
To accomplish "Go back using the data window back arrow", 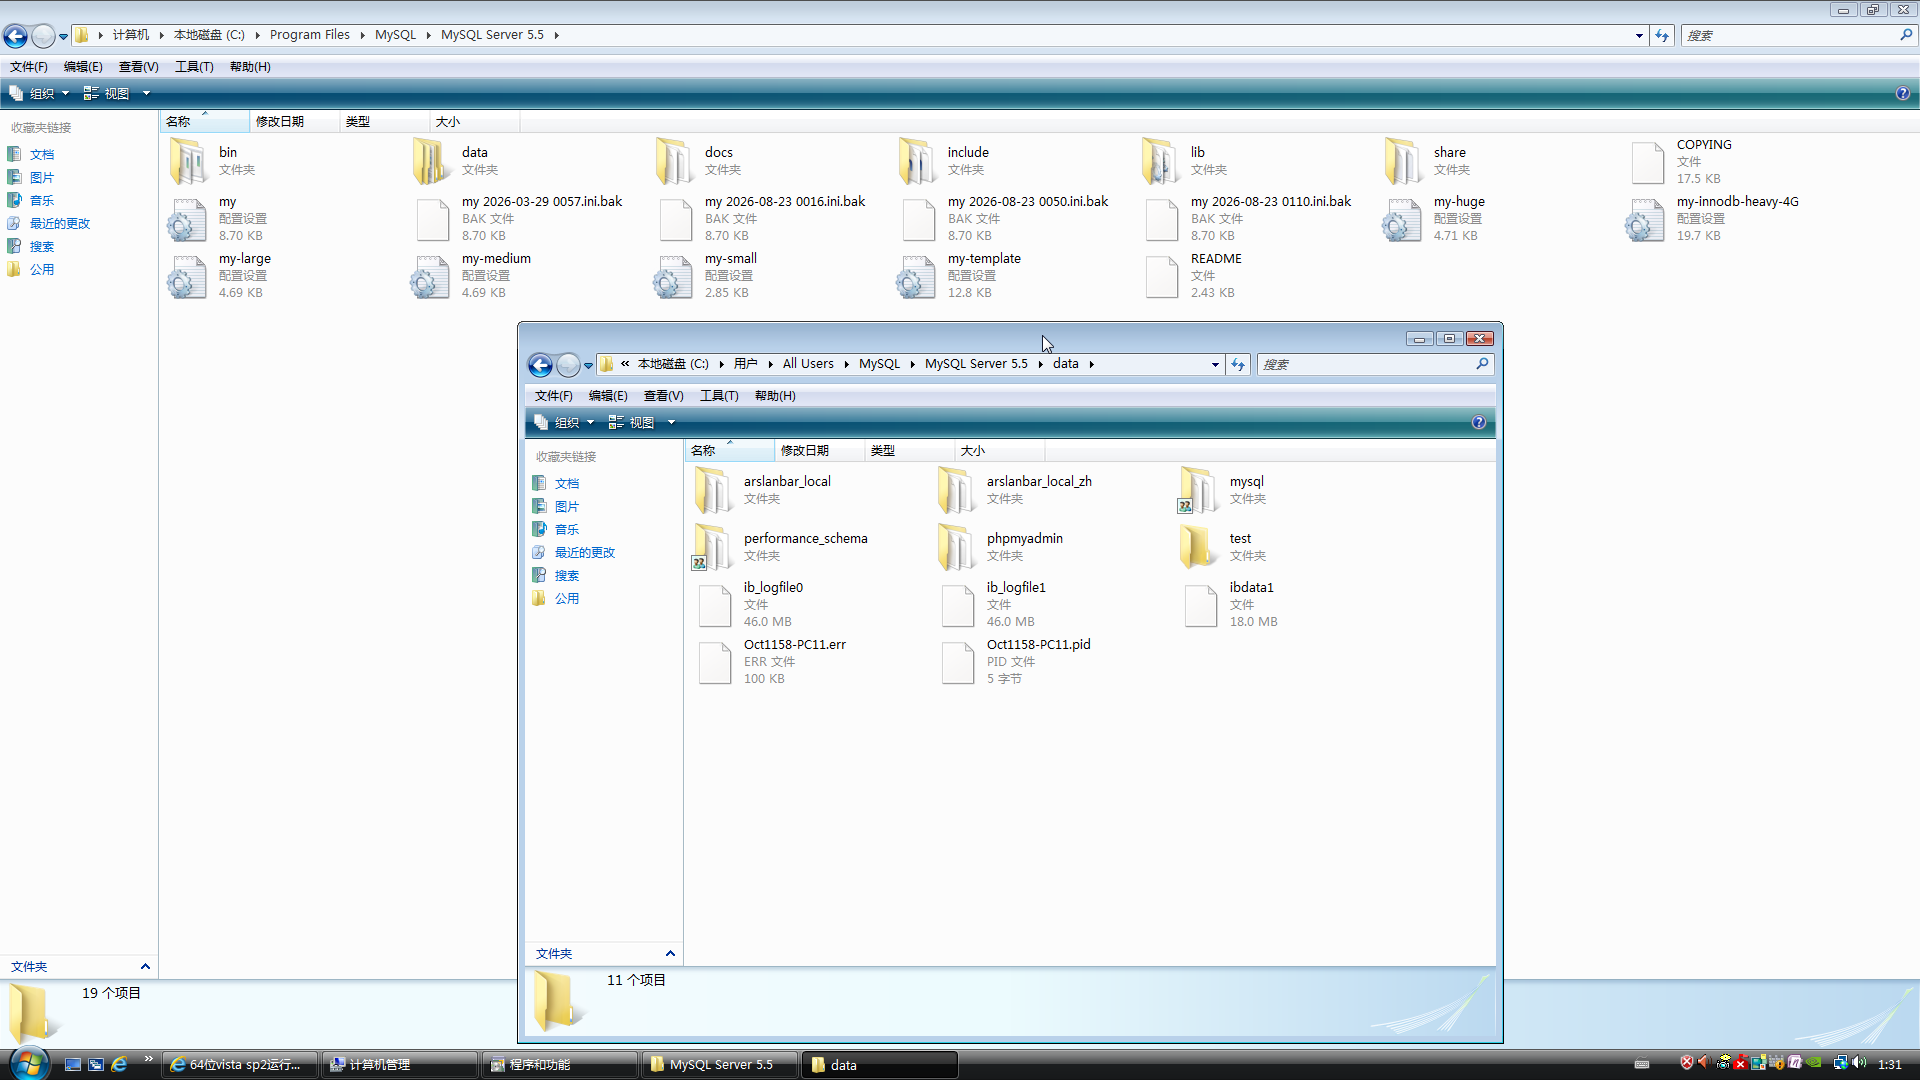I will click(x=540, y=365).
